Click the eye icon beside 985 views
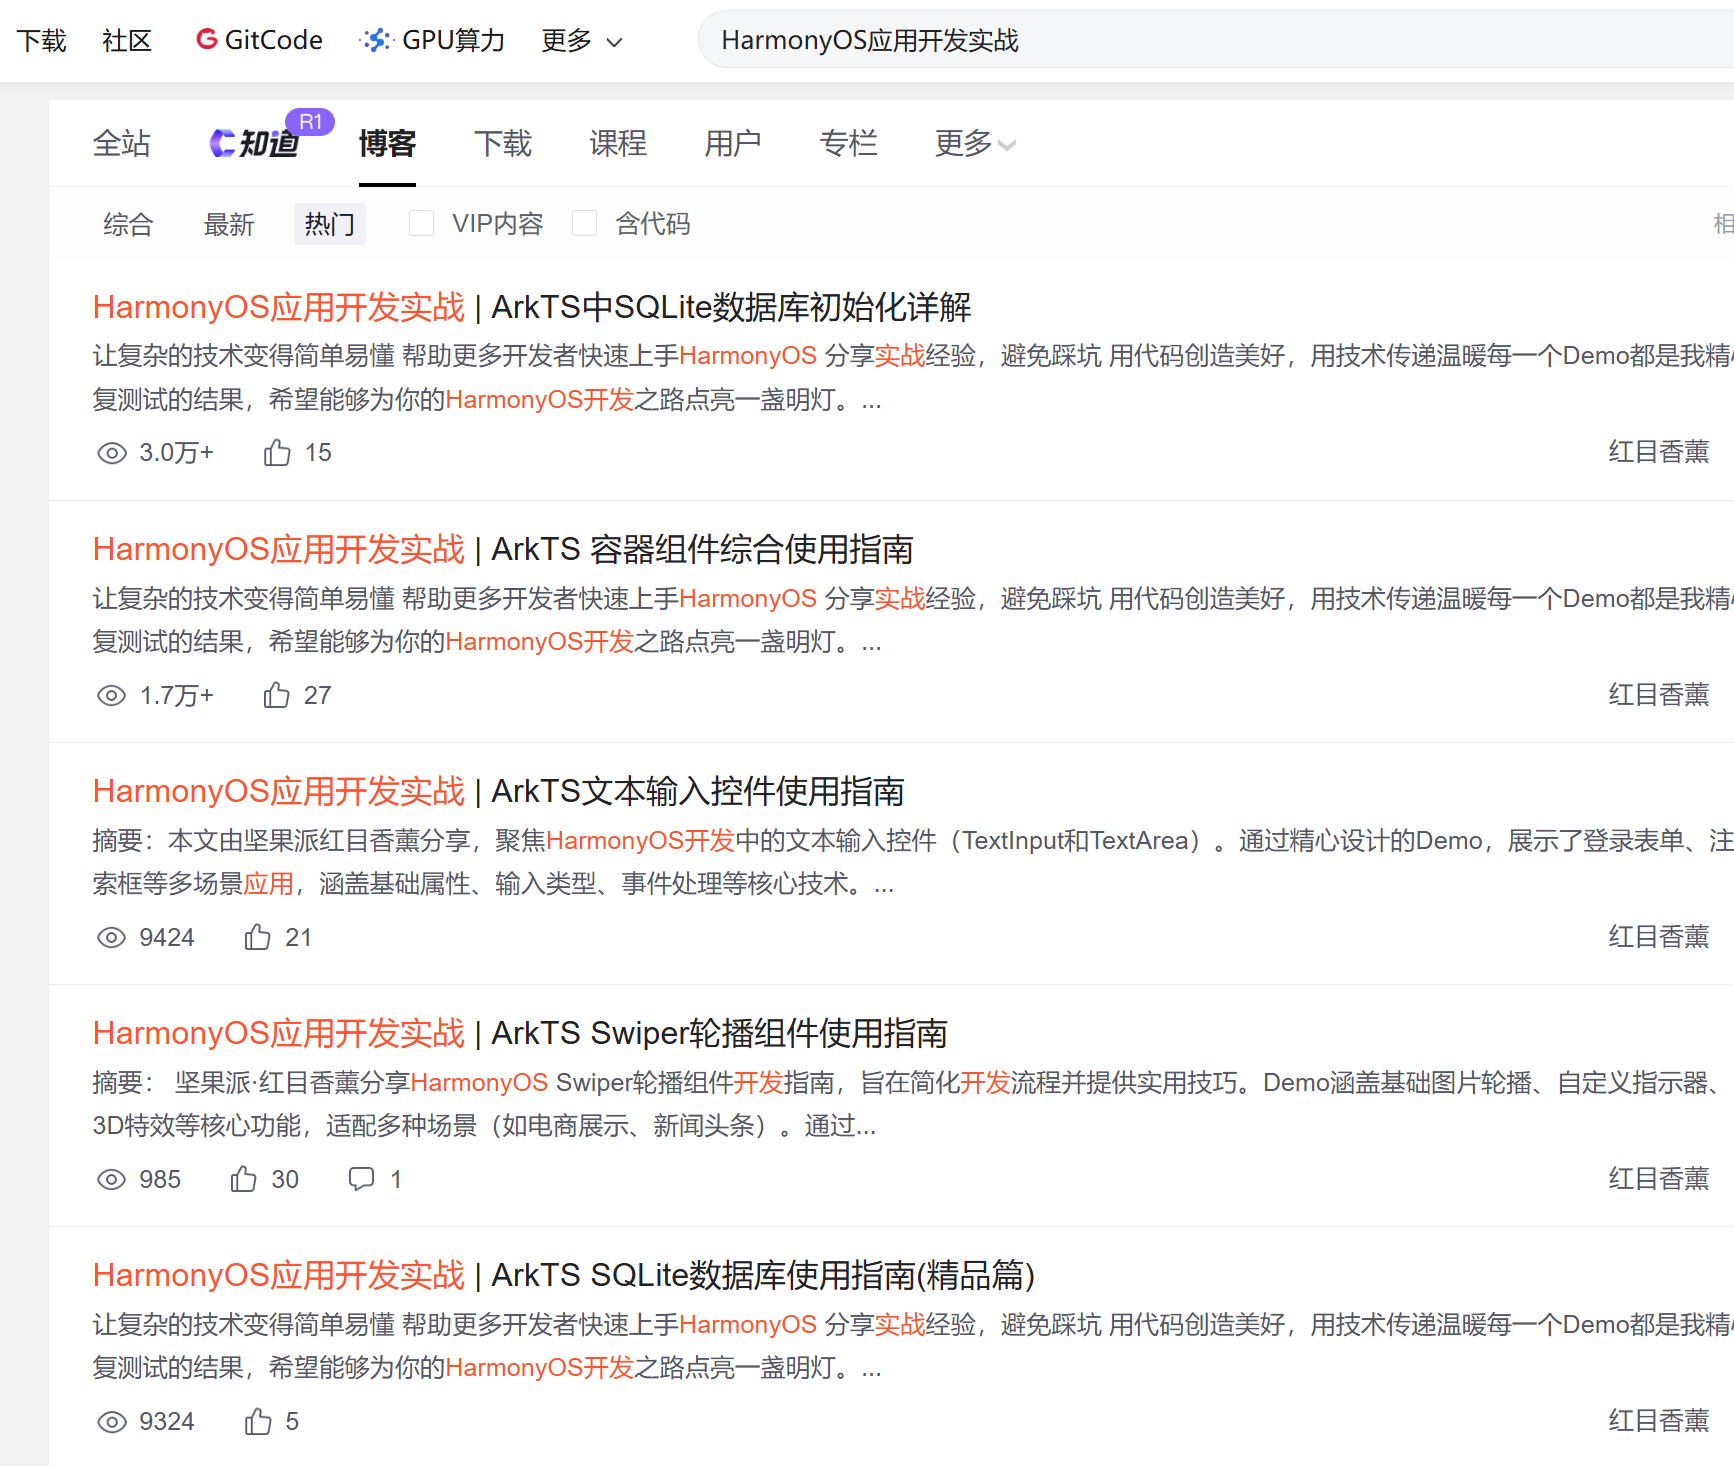This screenshot has height=1466, width=1734. click(x=112, y=1179)
